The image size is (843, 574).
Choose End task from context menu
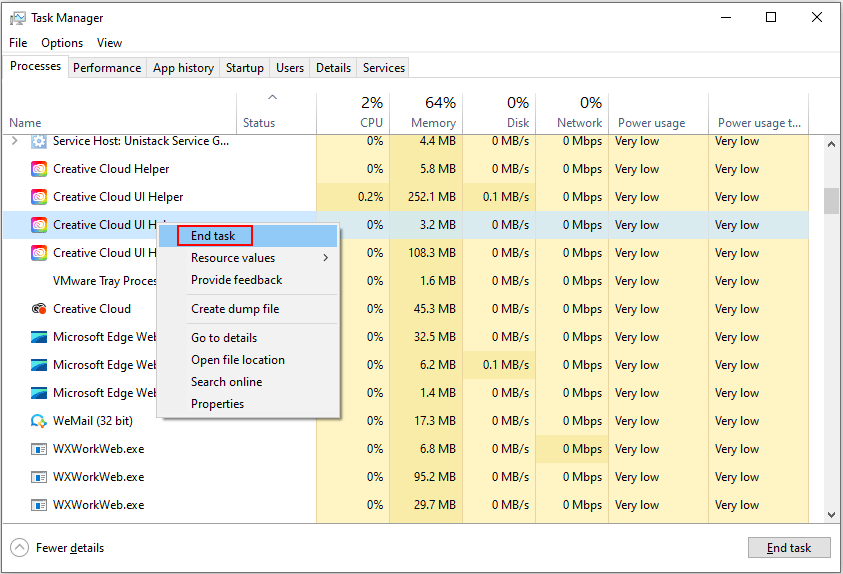click(x=248, y=236)
